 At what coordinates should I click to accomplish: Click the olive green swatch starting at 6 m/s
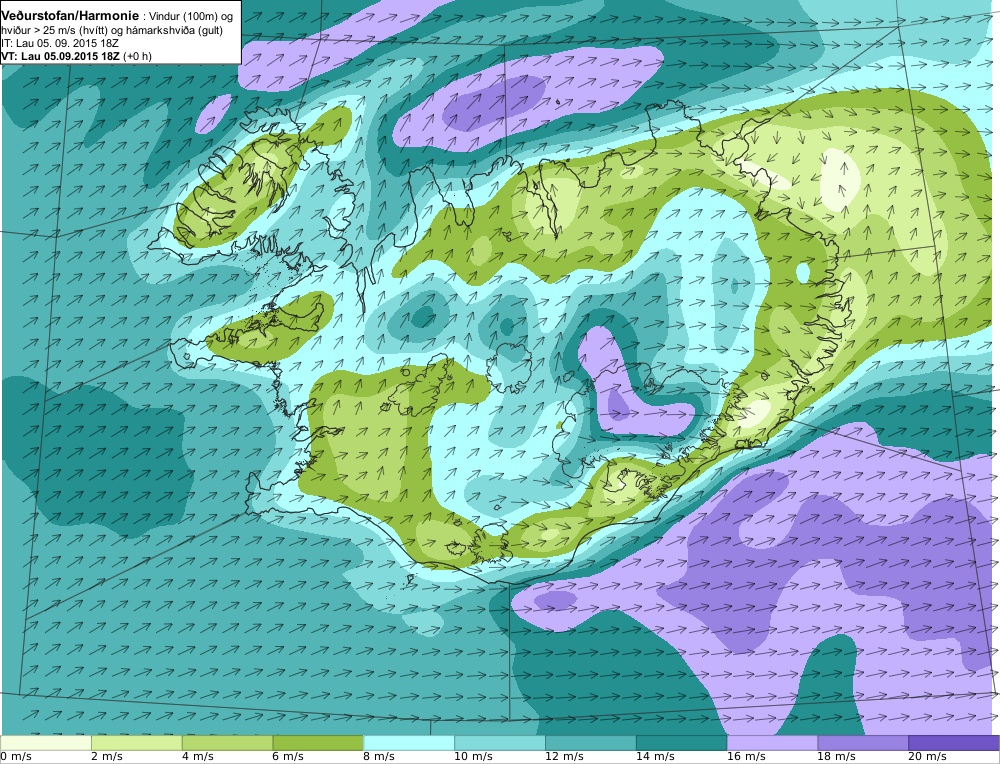pyautogui.click(x=318, y=742)
